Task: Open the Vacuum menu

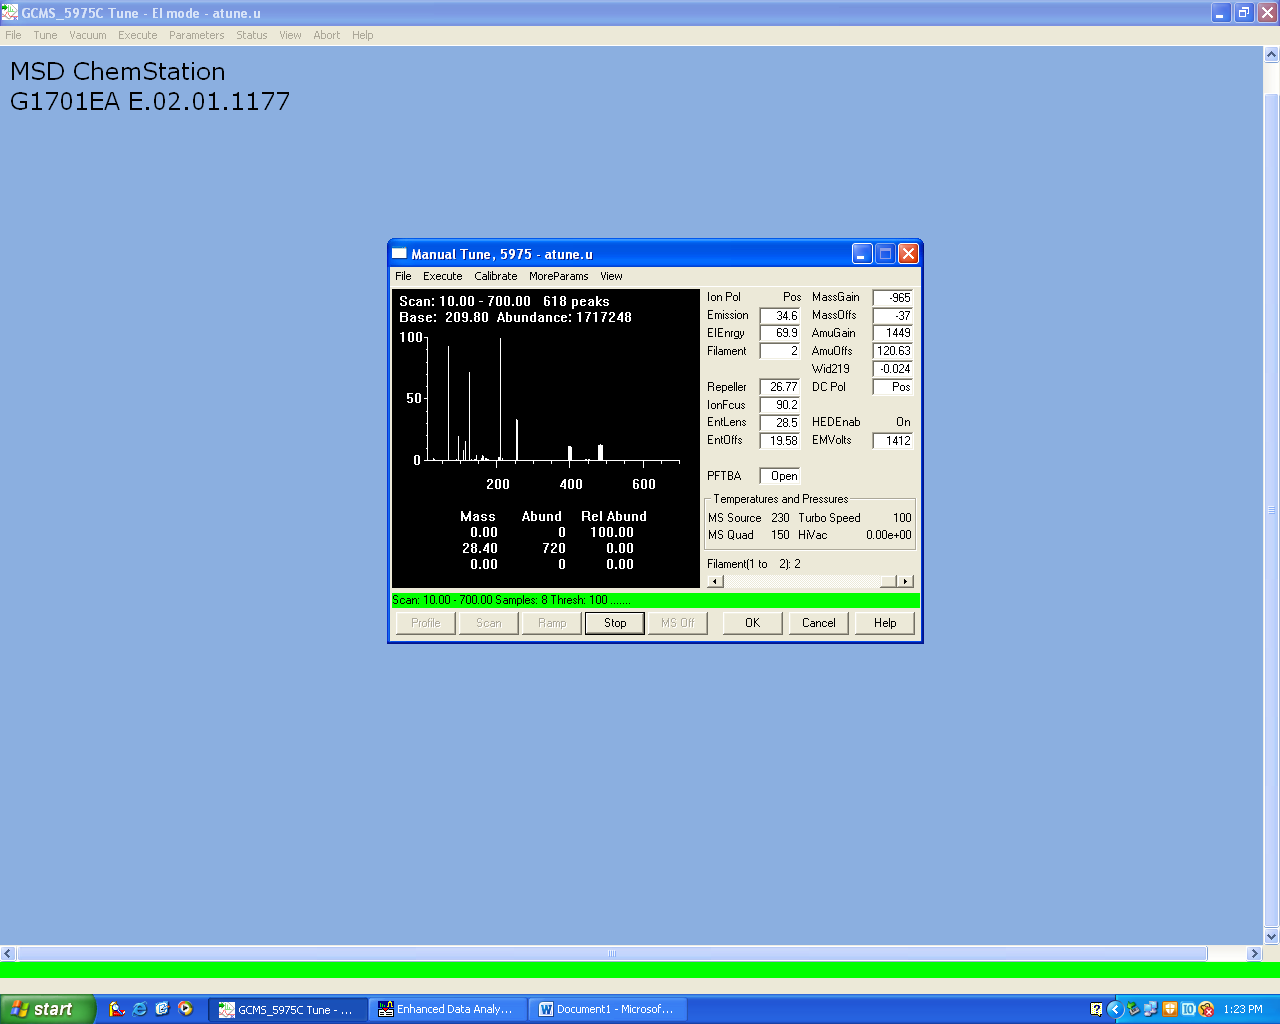Action: (88, 35)
